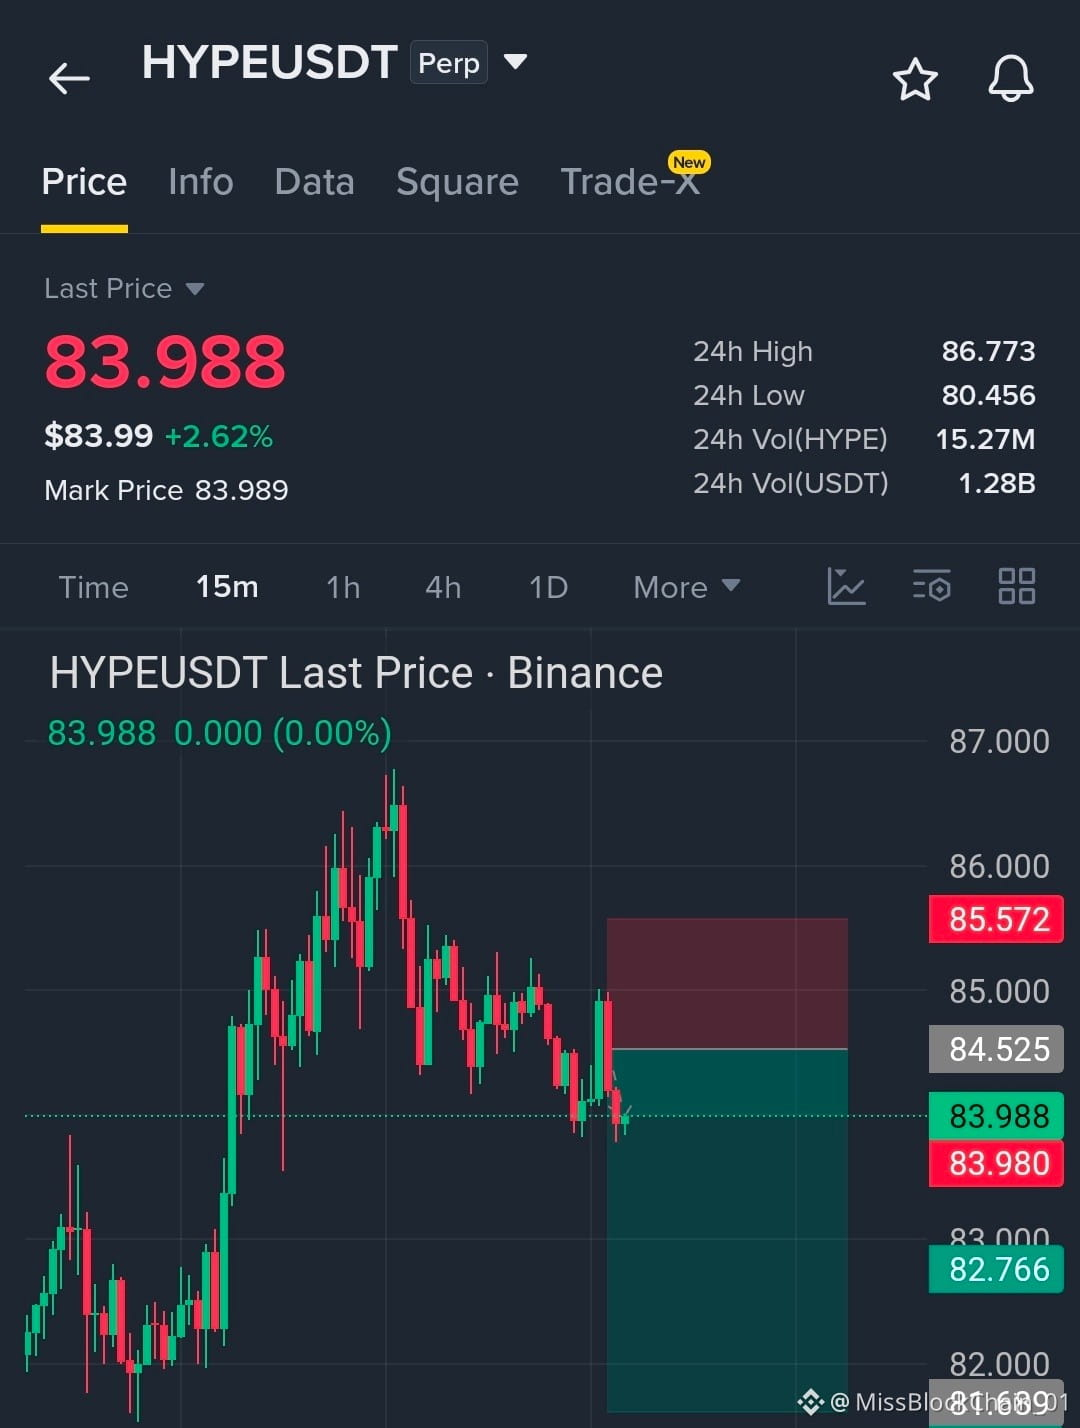Open price alerts bell icon
This screenshot has height=1428, width=1080.
[x=1011, y=78]
